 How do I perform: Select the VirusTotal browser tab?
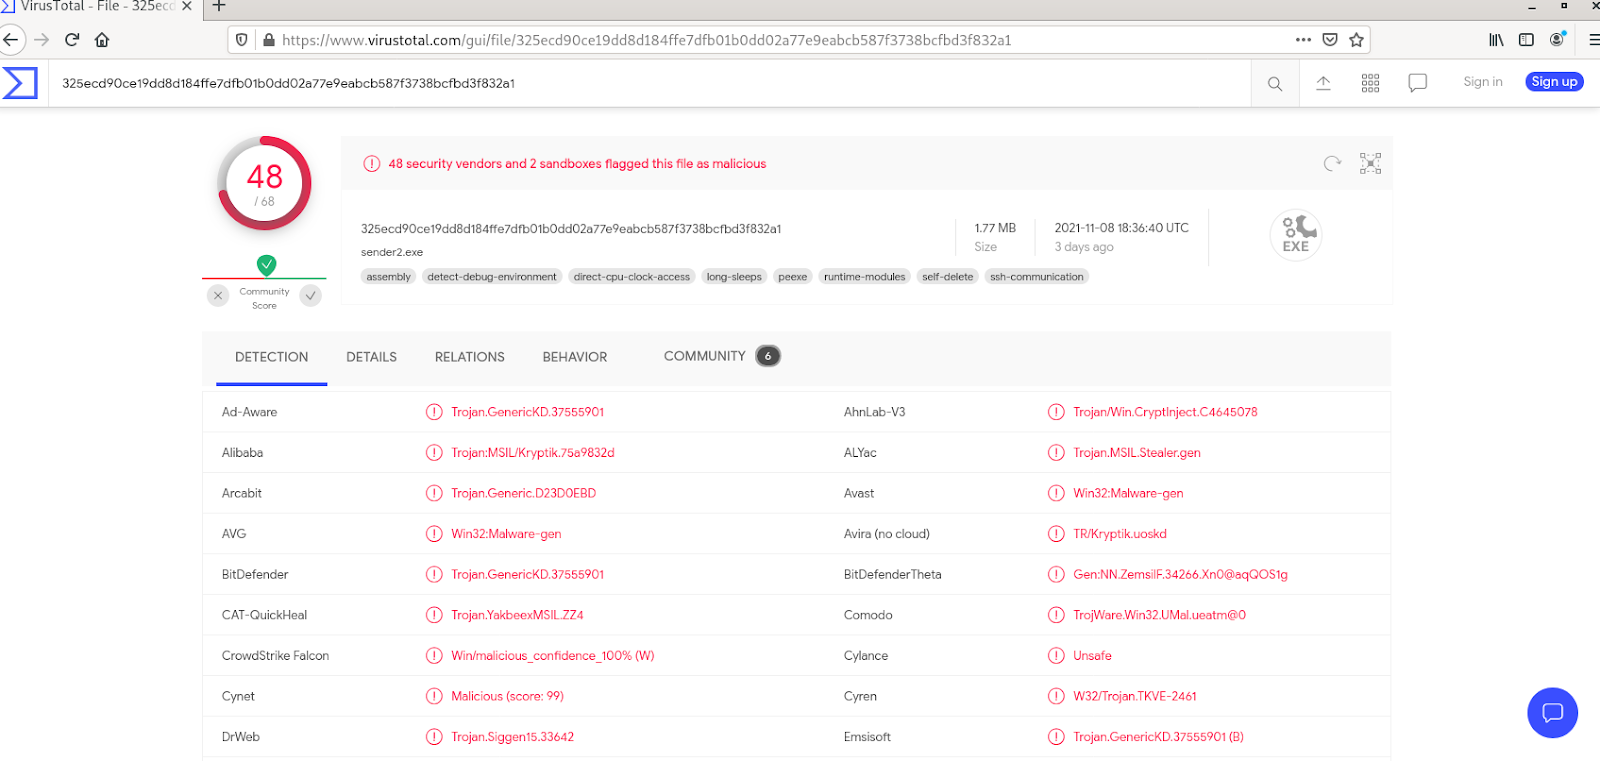coord(98,7)
